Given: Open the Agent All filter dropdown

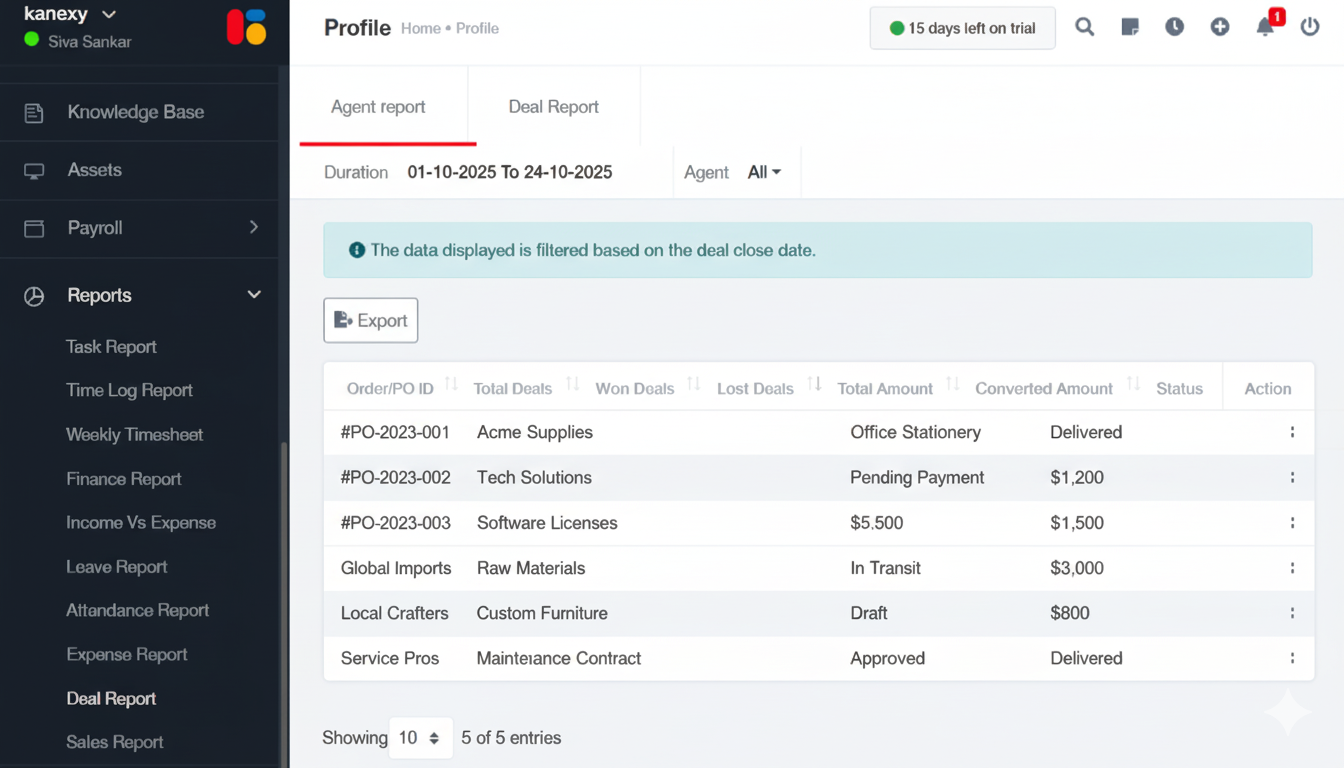Looking at the screenshot, I should pos(764,172).
